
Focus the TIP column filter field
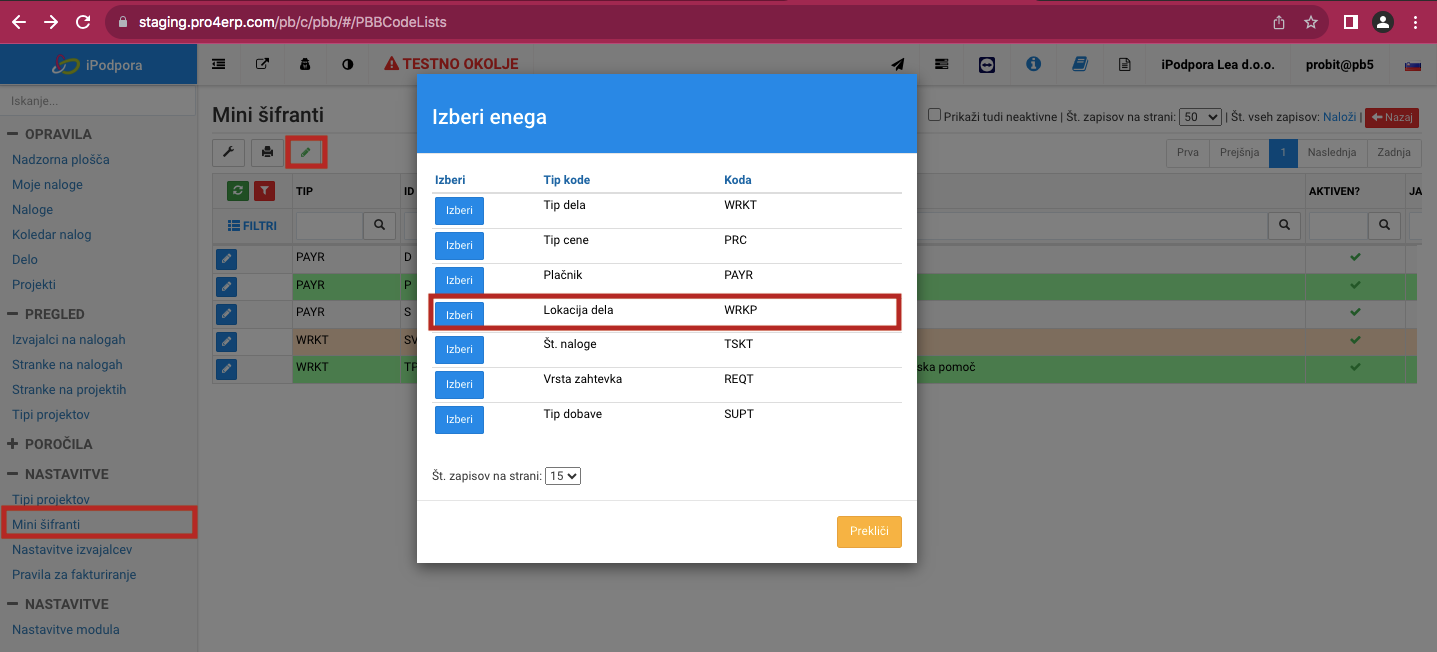point(329,226)
